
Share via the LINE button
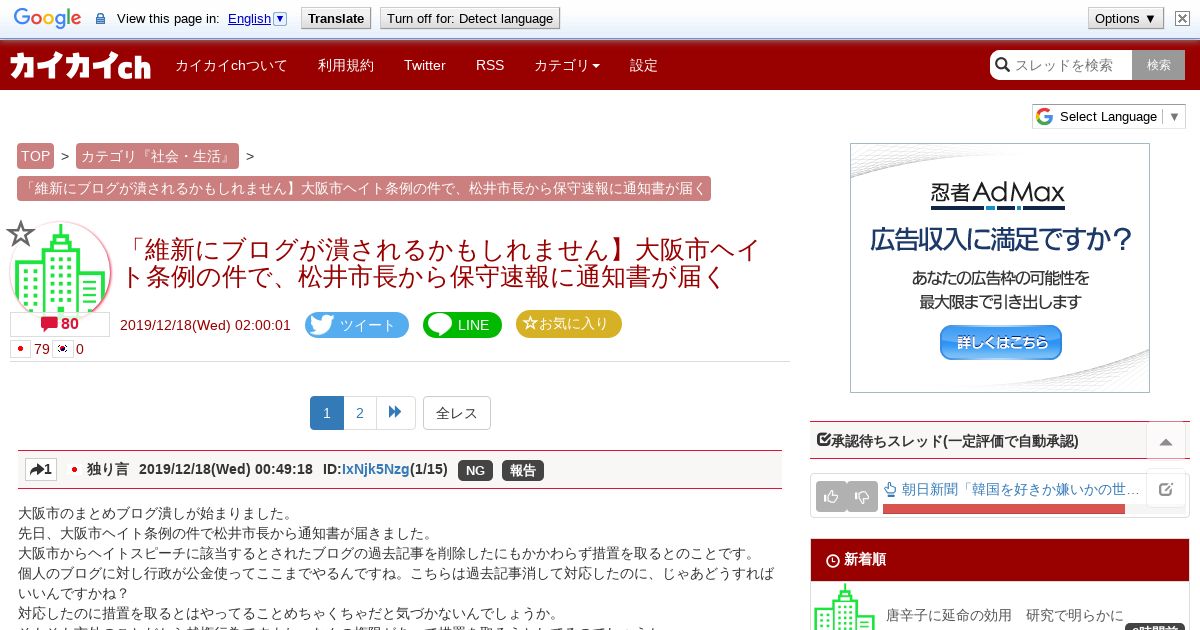click(462, 325)
